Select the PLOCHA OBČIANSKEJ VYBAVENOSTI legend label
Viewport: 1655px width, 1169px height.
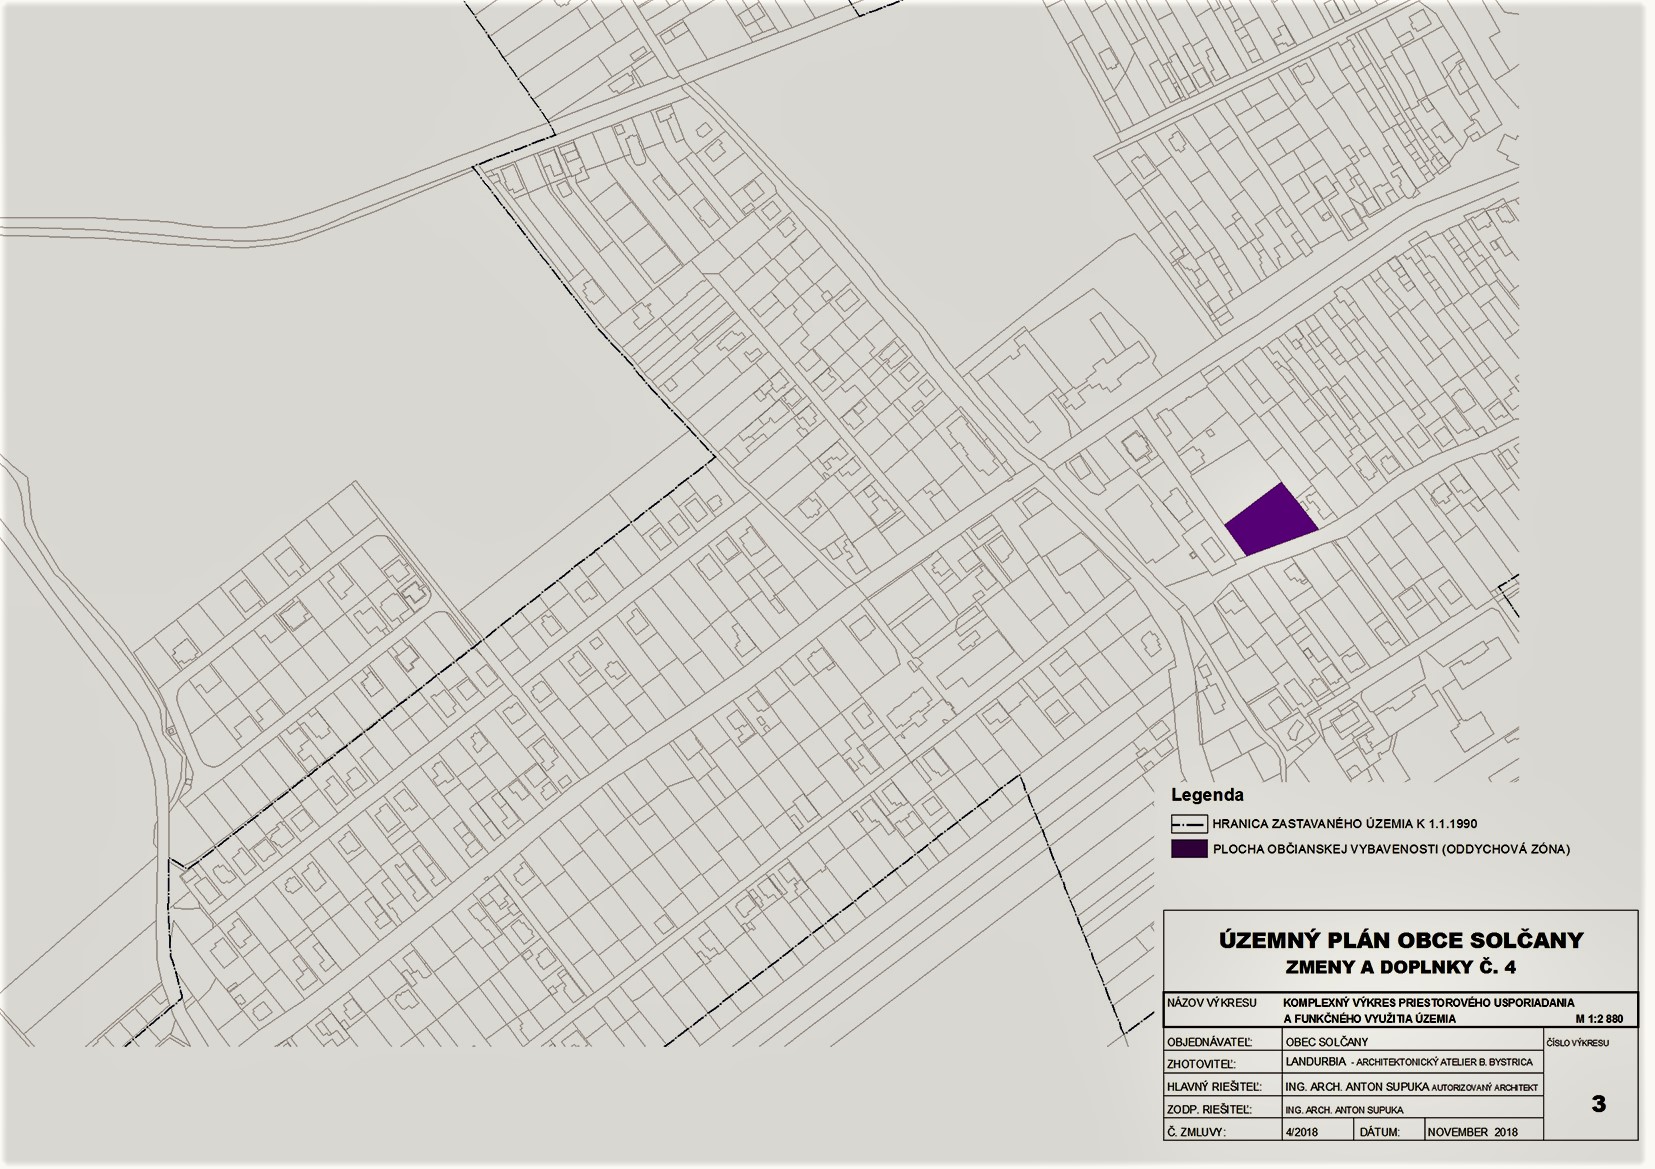pos(1390,849)
